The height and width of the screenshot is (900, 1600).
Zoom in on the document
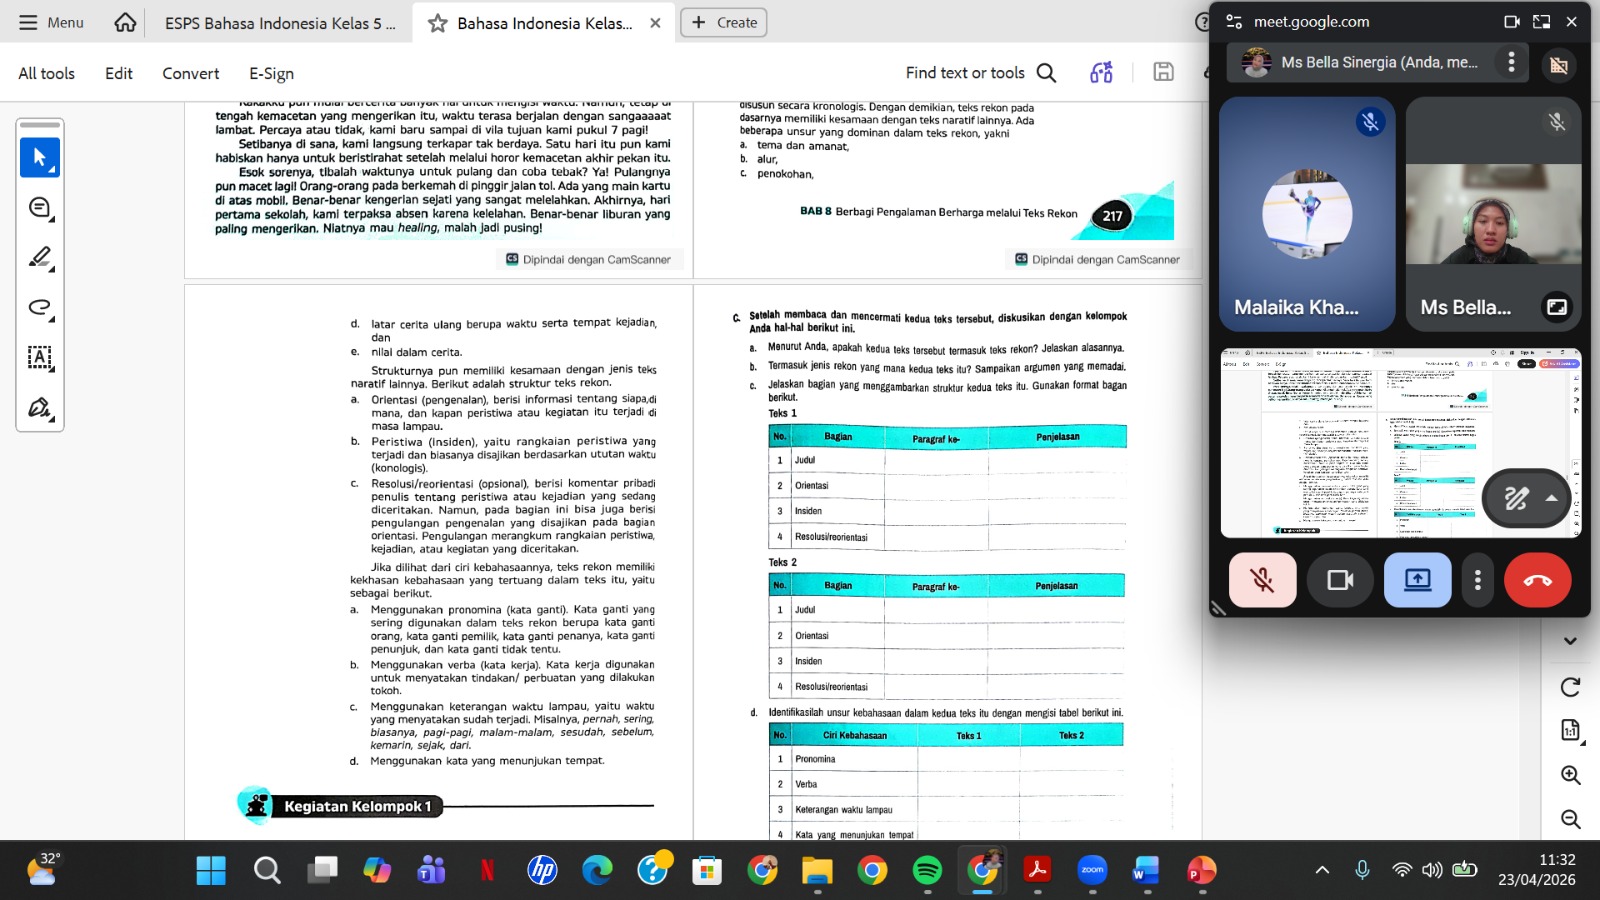(1570, 775)
